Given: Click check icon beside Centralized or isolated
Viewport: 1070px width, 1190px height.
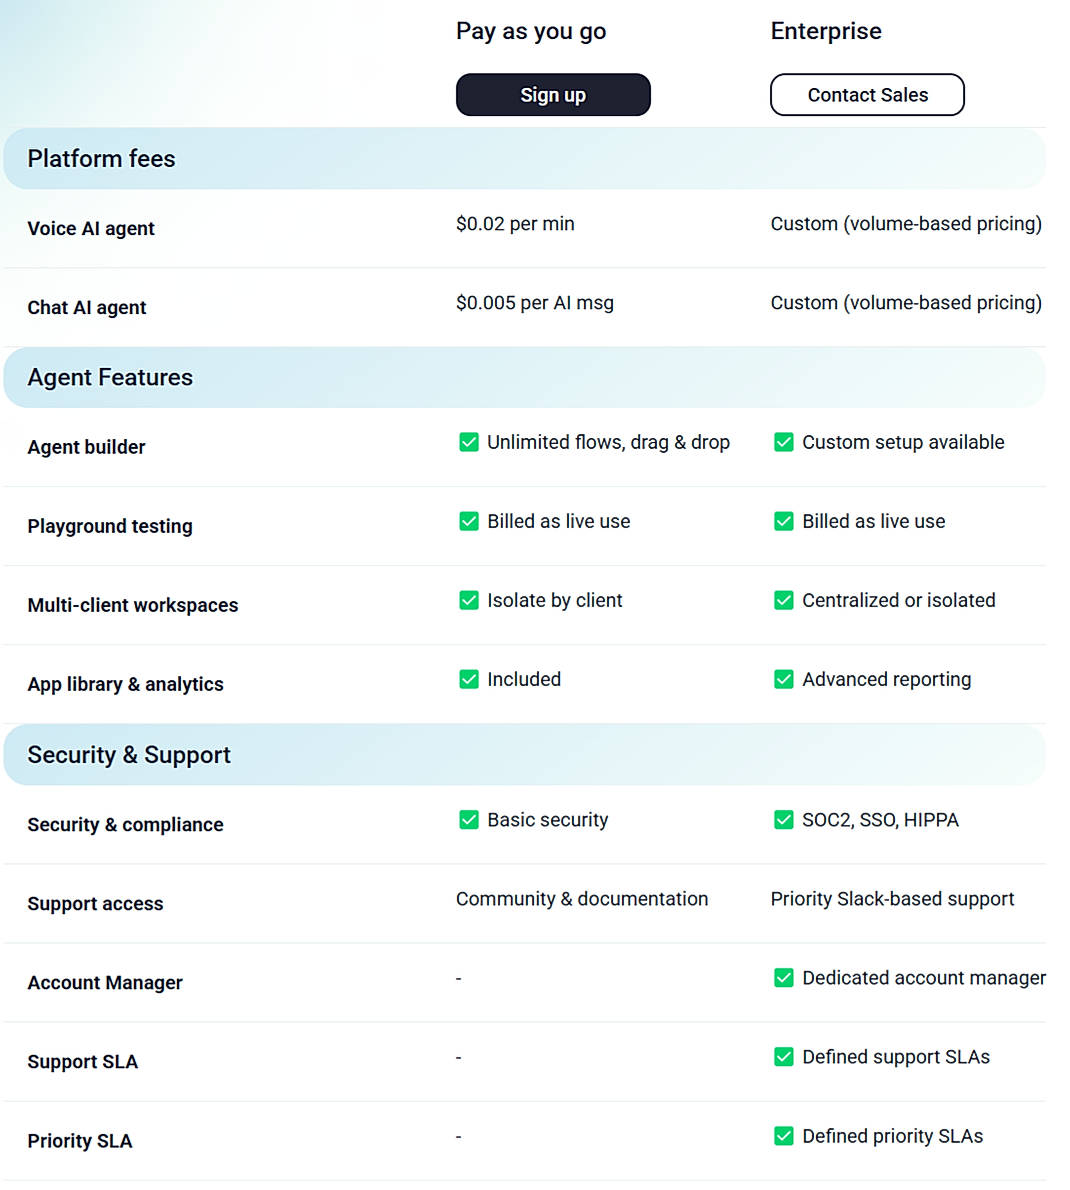Looking at the screenshot, I should 784,600.
